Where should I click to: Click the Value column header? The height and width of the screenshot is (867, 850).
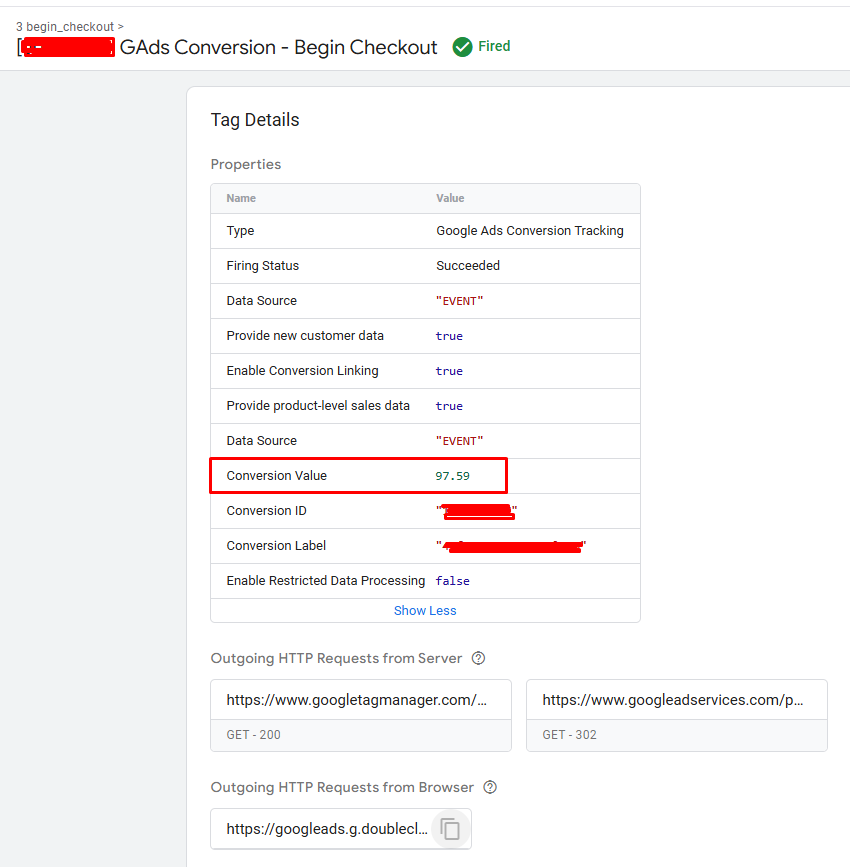click(450, 198)
